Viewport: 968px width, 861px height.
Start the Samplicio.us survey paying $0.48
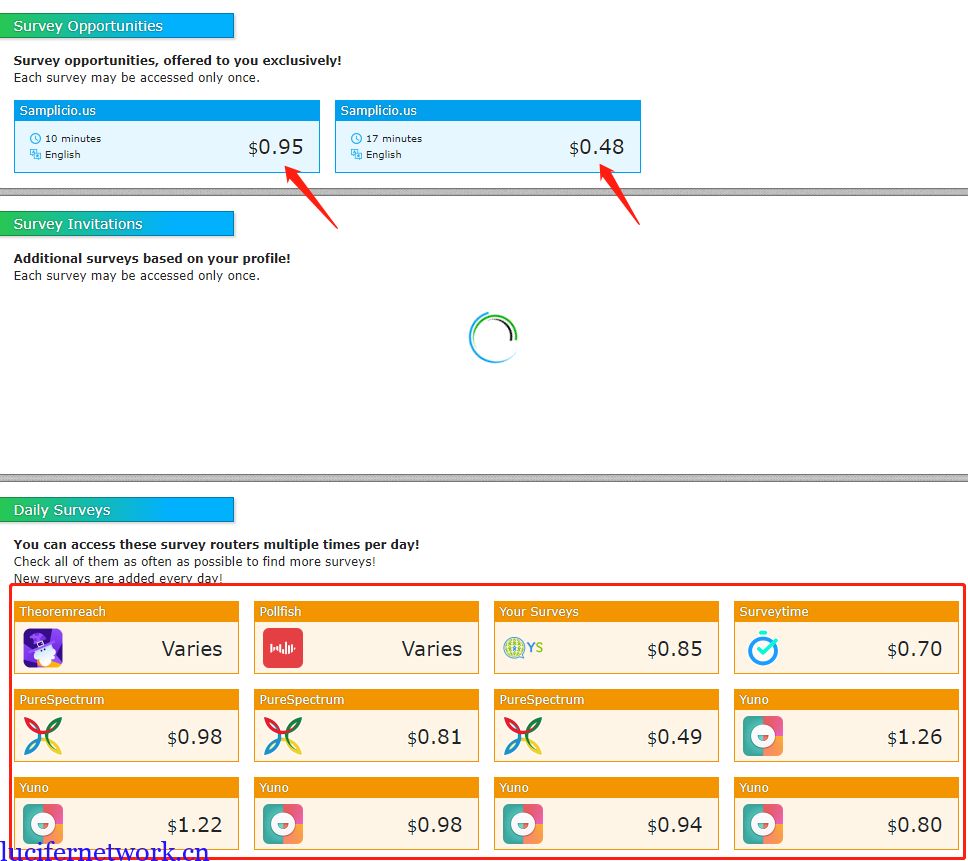[x=487, y=136]
